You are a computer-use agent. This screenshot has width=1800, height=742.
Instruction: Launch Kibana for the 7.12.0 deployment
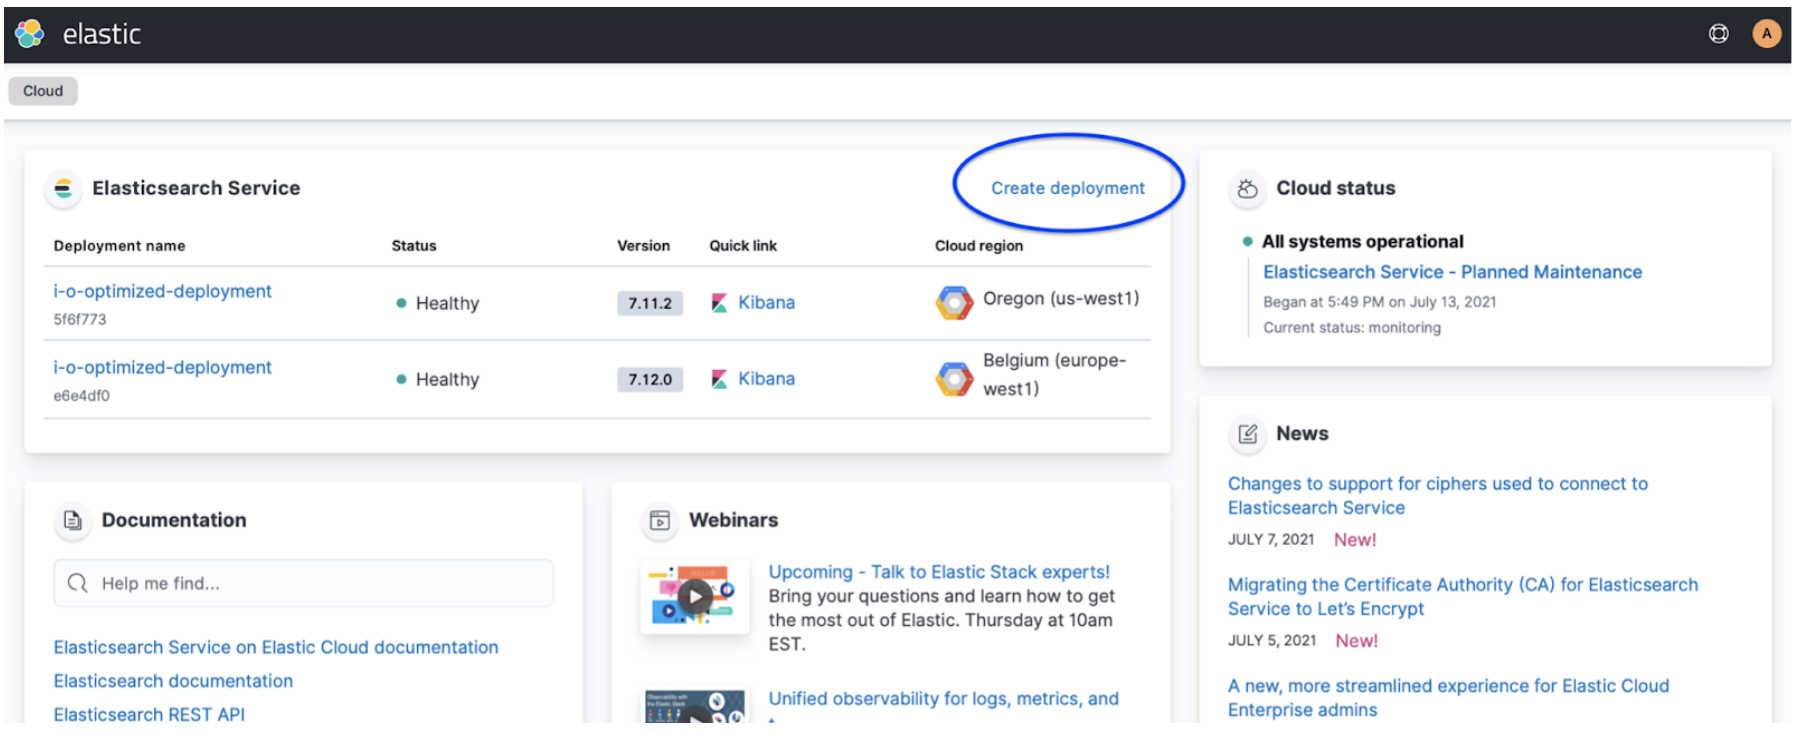[765, 379]
